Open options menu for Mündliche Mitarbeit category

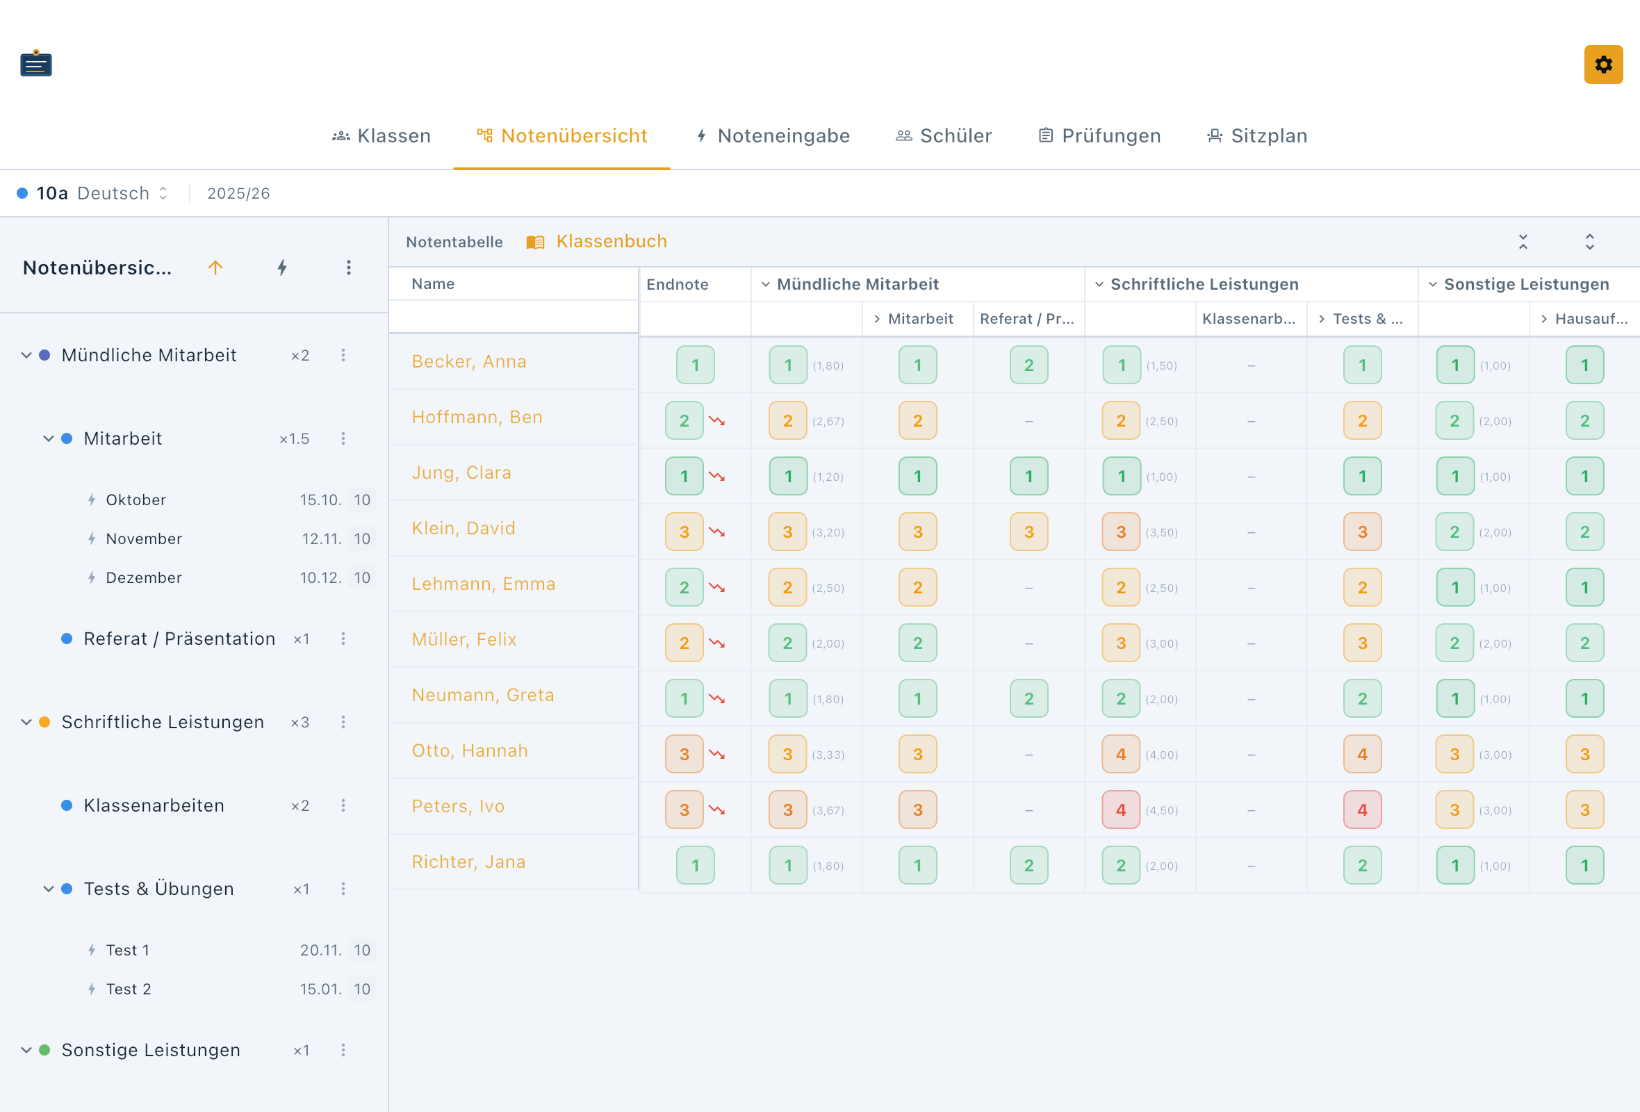click(x=343, y=355)
